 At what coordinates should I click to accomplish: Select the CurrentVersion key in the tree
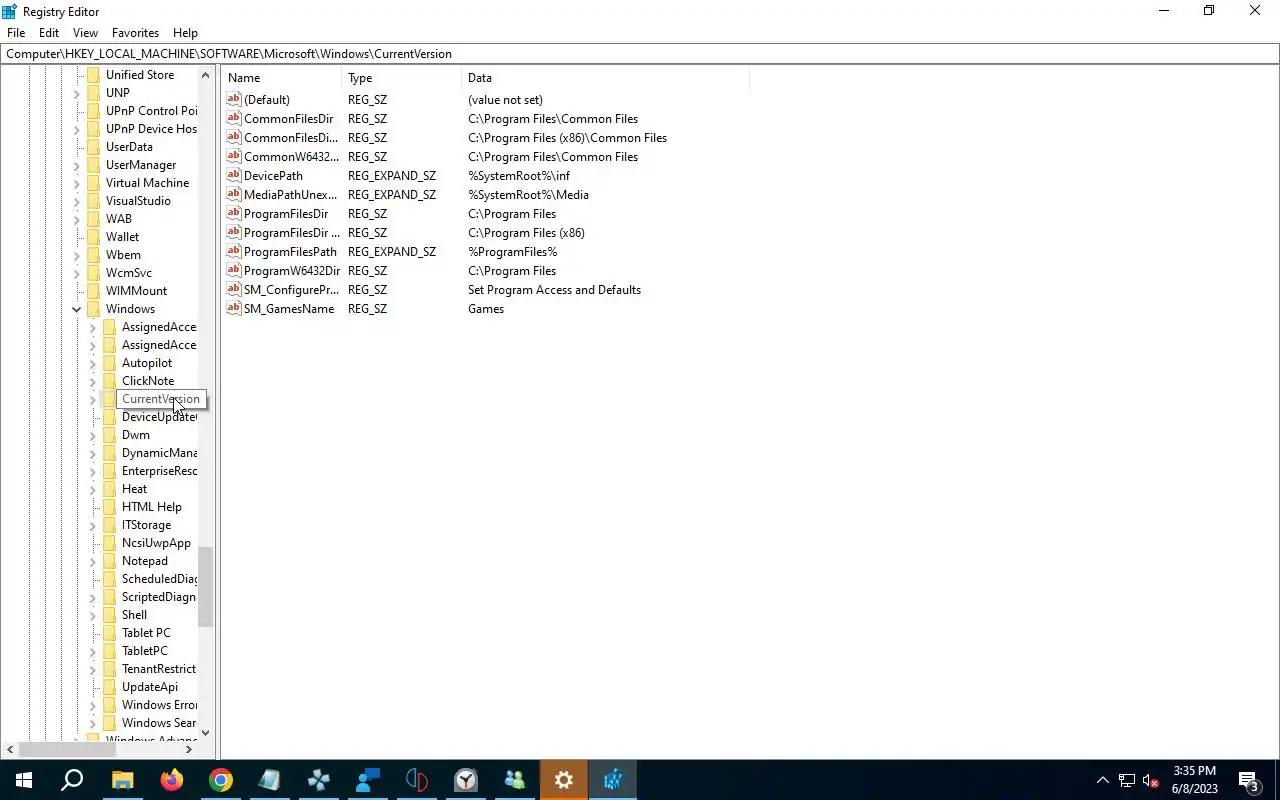click(160, 399)
